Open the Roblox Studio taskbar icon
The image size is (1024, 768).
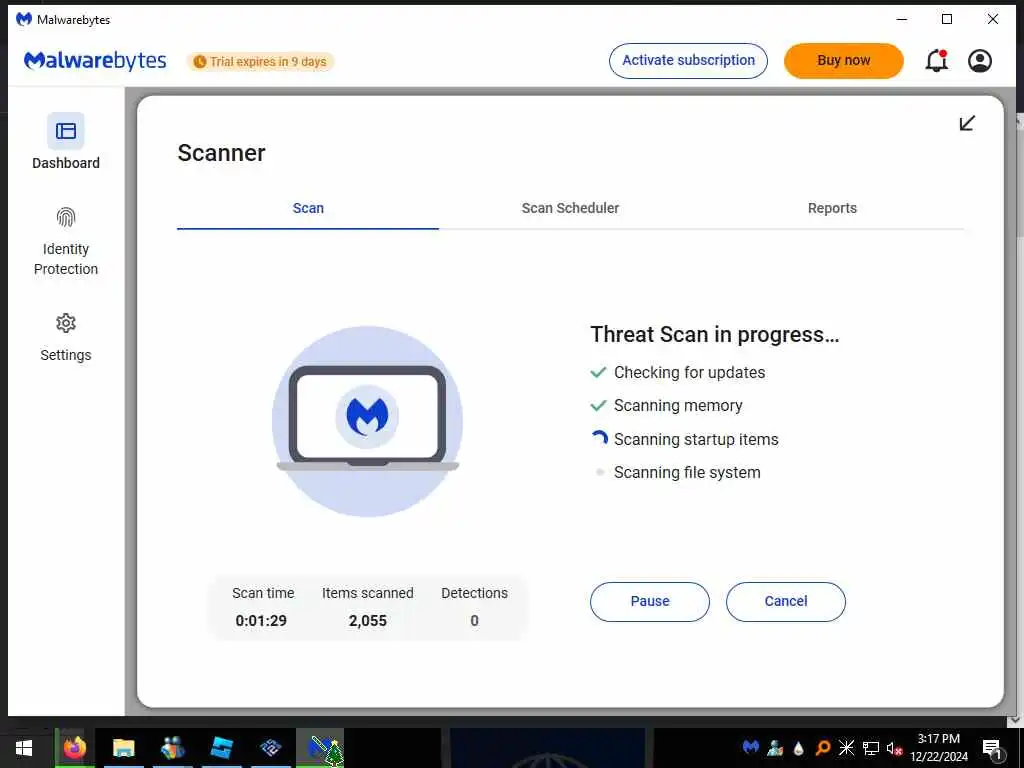point(222,748)
